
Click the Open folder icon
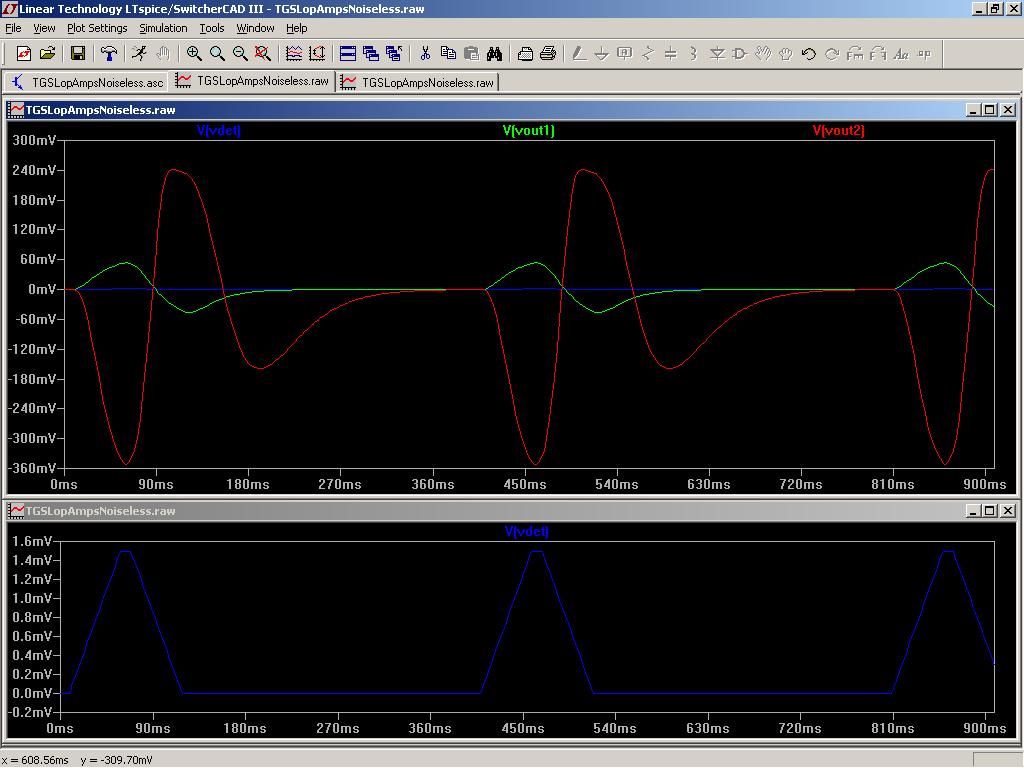click(47, 54)
